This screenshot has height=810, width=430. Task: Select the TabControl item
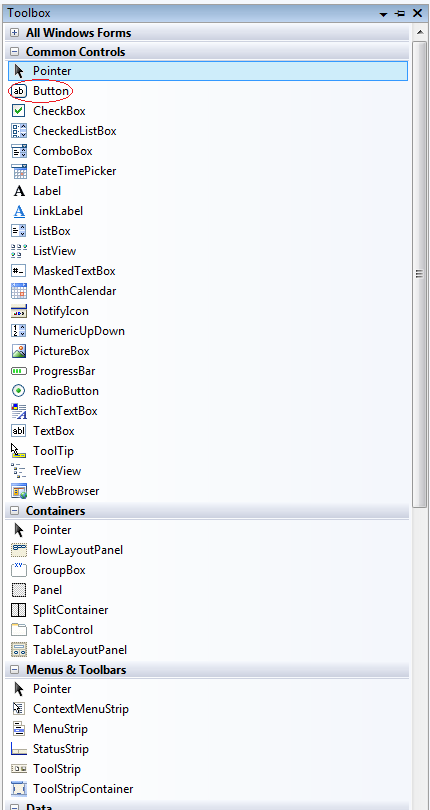coord(52,630)
